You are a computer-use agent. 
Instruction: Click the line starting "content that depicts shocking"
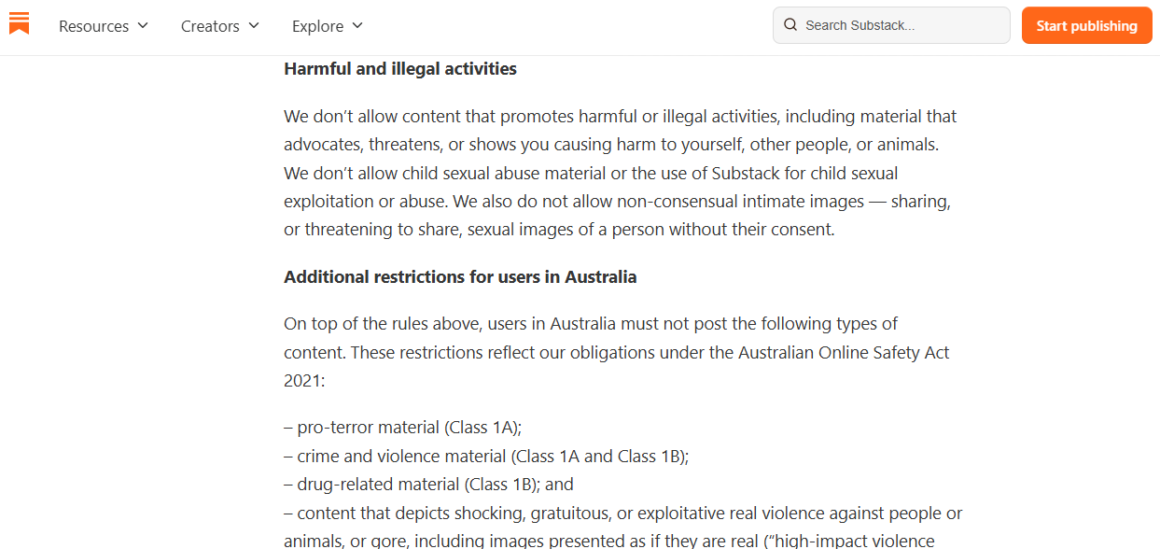pyautogui.click(x=623, y=513)
